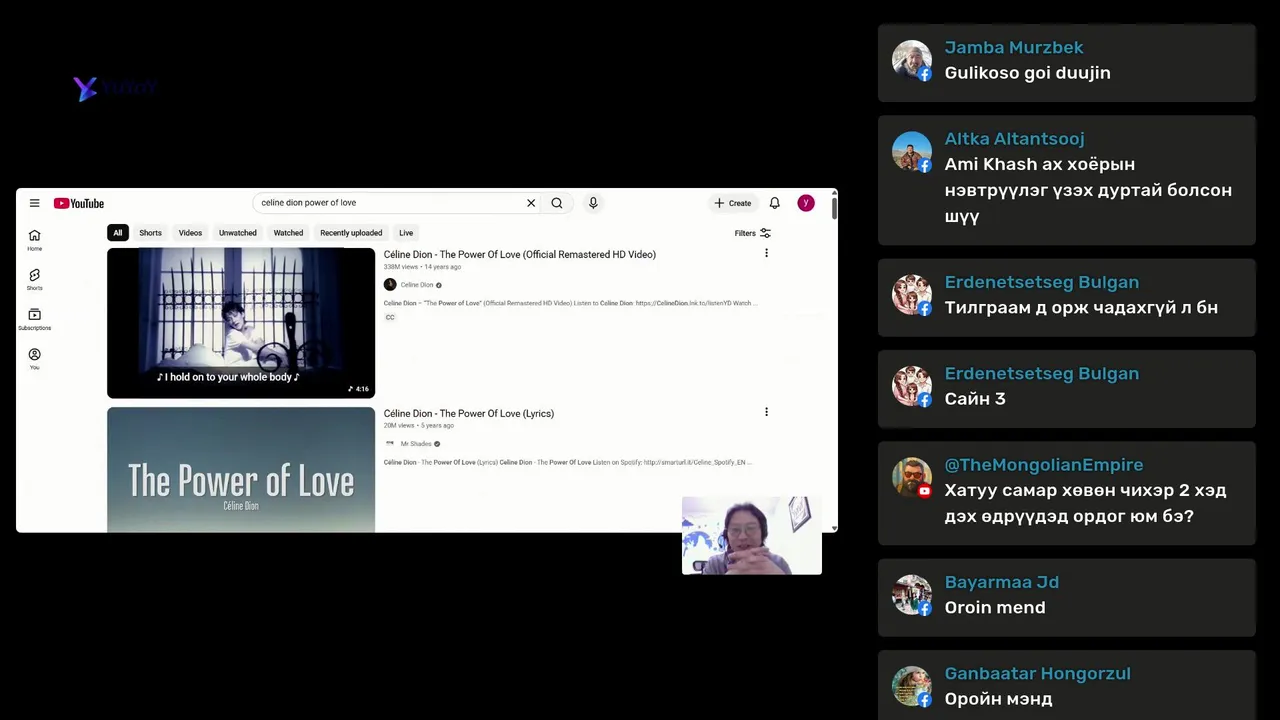Start voice search with the microphone icon
1280x720 pixels.
click(x=593, y=203)
